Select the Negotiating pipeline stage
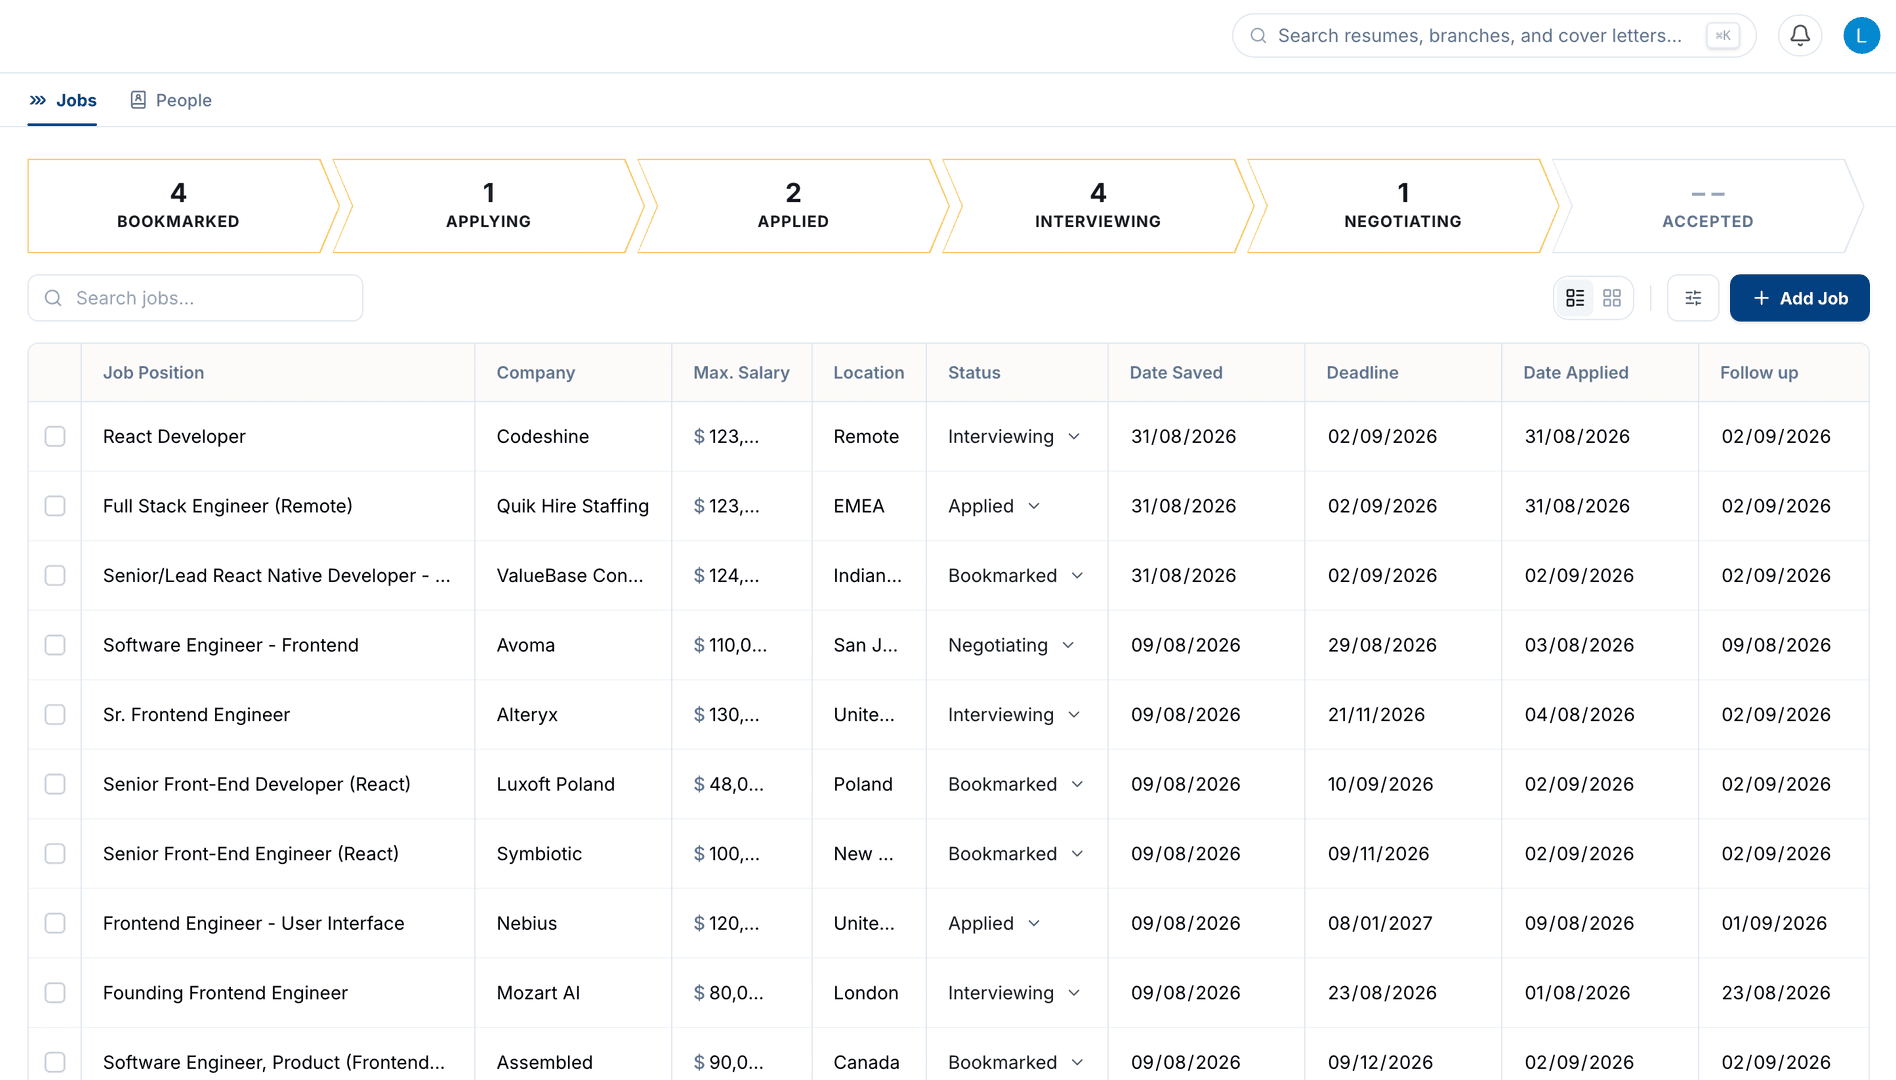This screenshot has width=1896, height=1080. tap(1403, 206)
